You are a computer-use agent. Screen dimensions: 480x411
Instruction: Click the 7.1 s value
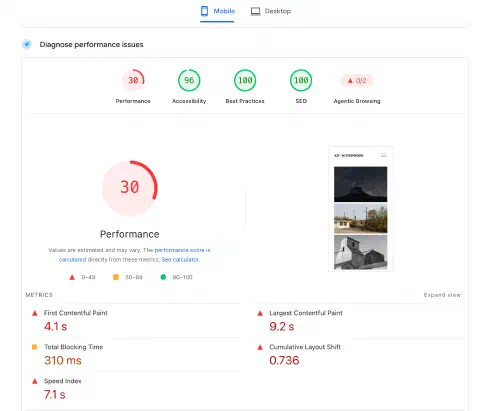[x=55, y=395]
